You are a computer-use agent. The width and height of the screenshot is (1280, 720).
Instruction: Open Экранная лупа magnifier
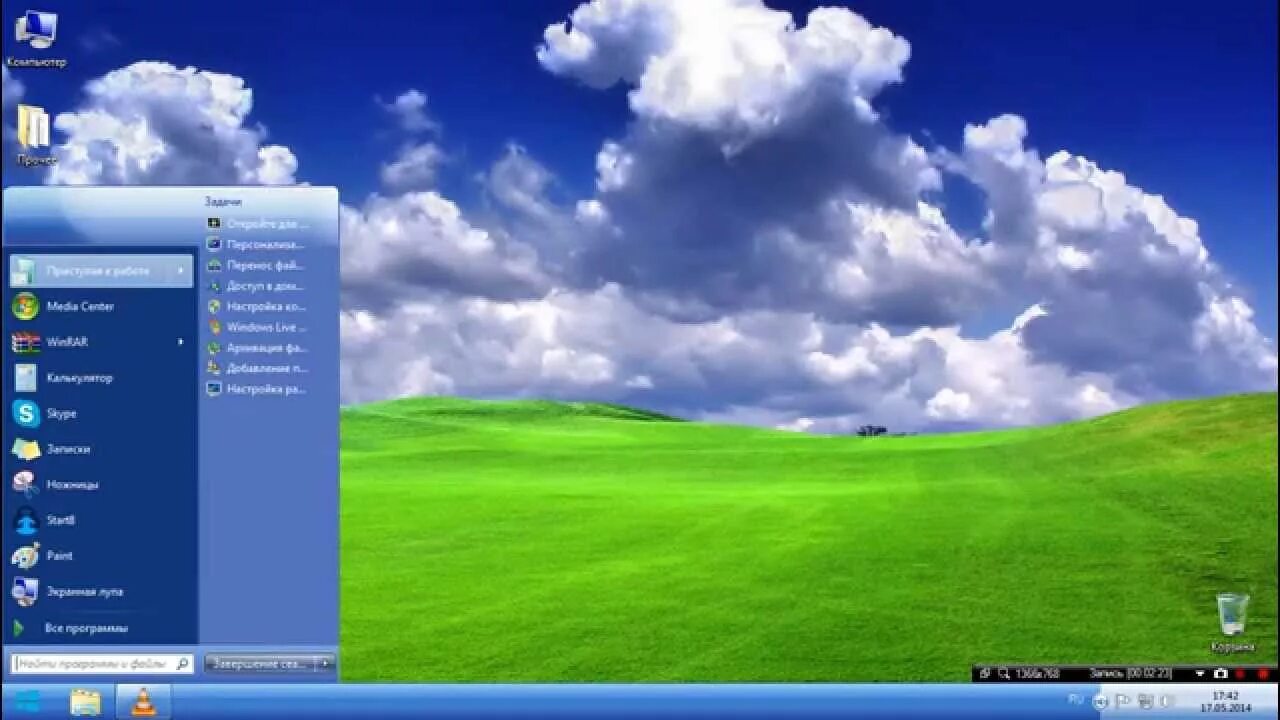pyautogui.click(x=100, y=591)
